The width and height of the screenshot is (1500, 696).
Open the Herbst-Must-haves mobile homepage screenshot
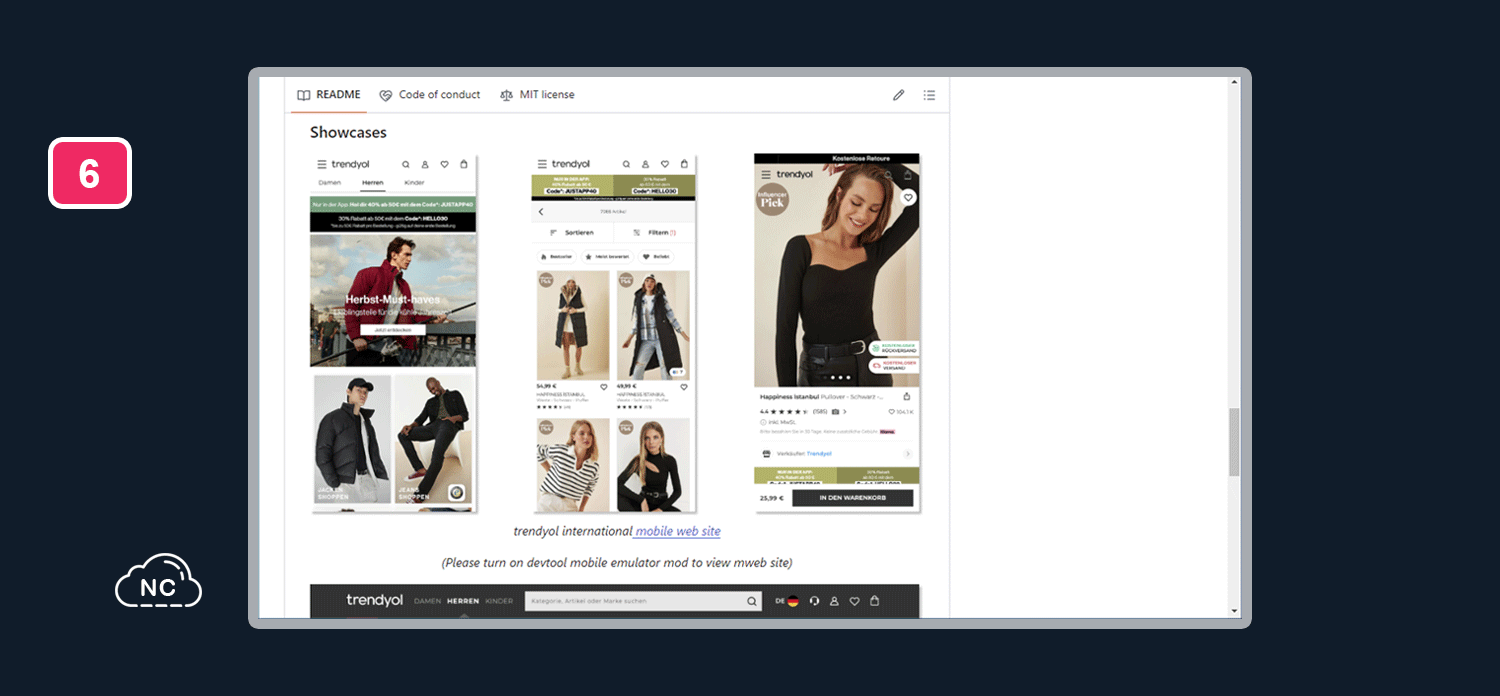[394, 334]
